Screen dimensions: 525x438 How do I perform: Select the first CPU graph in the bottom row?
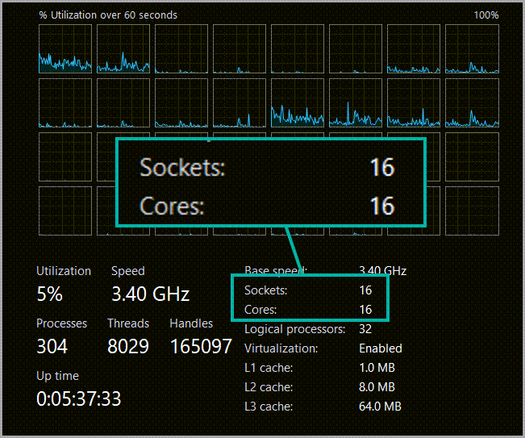point(65,211)
